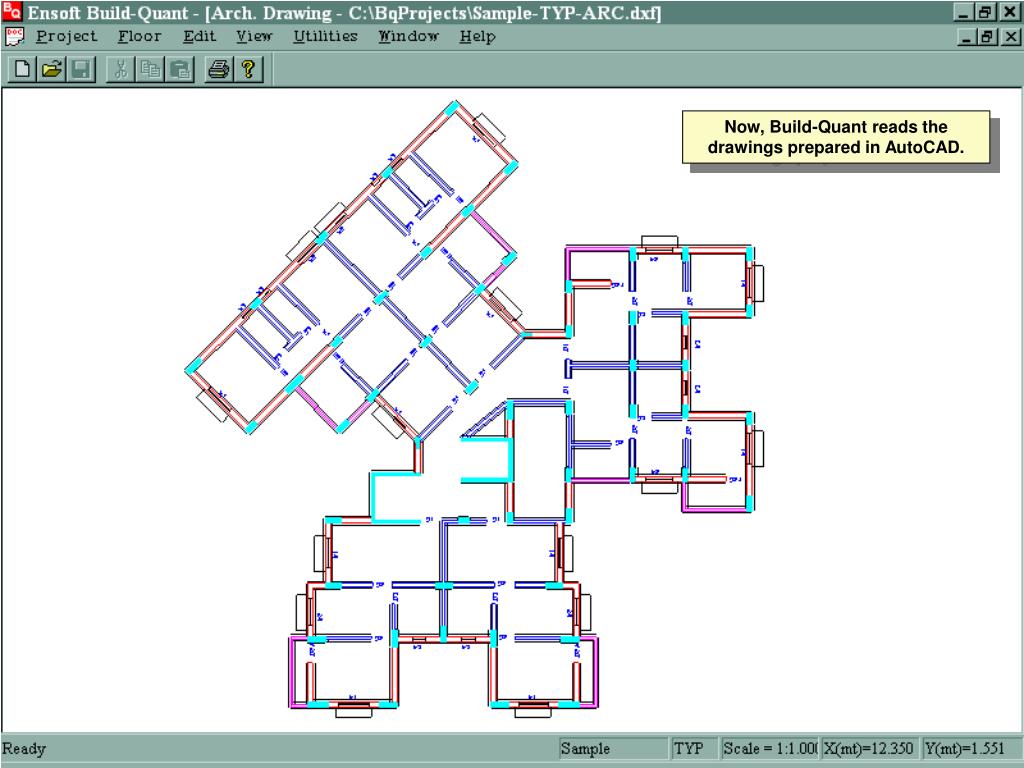
Task: Close the inner Arch. Drawing document window
Action: click(1010, 37)
